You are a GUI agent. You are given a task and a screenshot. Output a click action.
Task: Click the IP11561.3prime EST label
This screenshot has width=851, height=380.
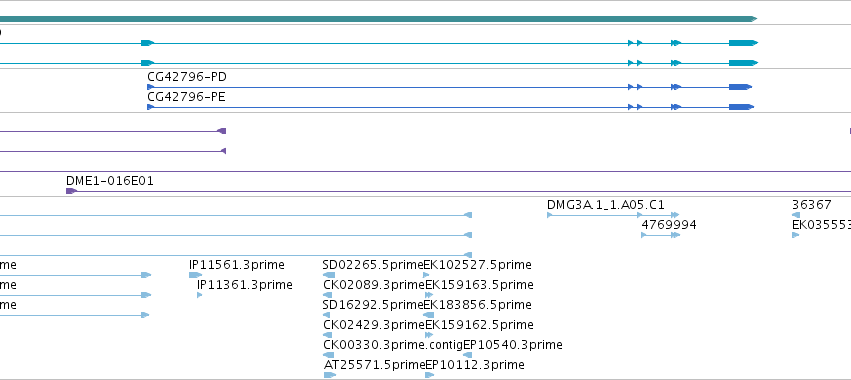[x=237, y=265]
